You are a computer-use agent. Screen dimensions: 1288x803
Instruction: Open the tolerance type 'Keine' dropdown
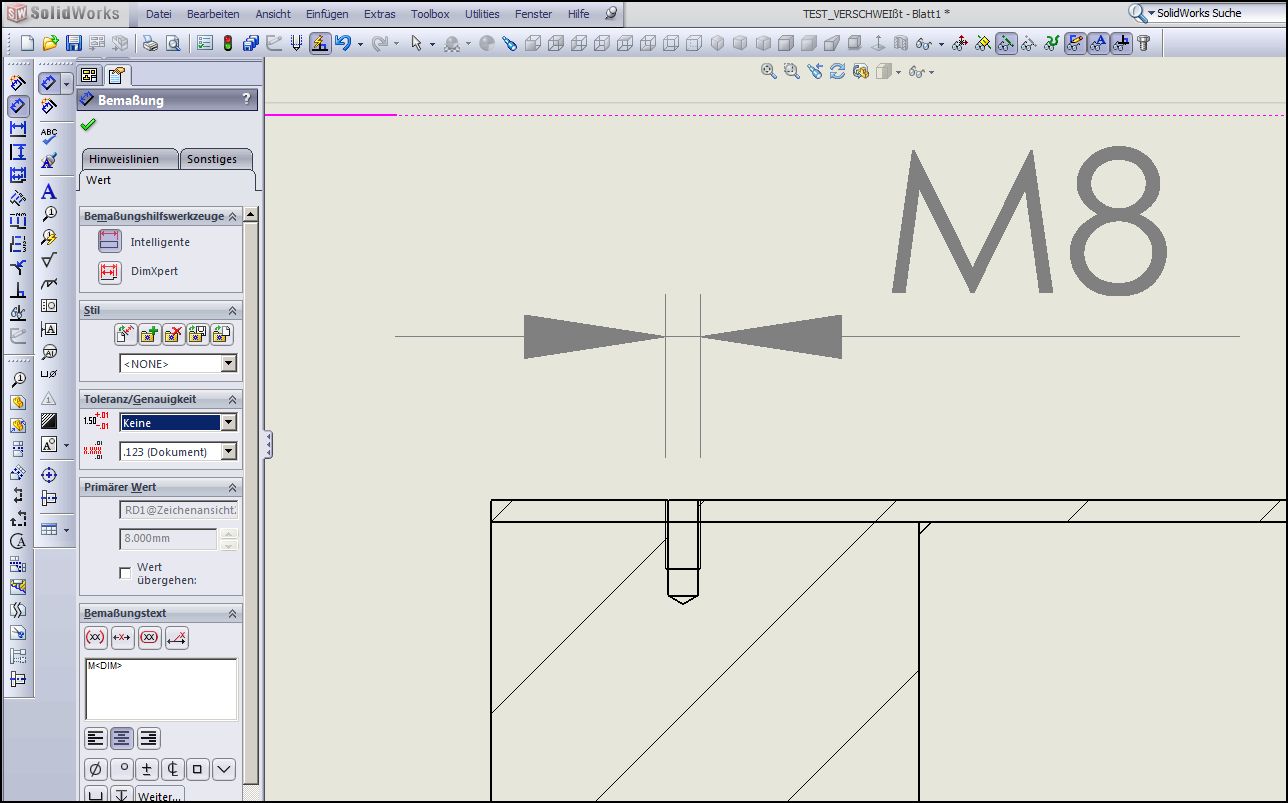(229, 423)
